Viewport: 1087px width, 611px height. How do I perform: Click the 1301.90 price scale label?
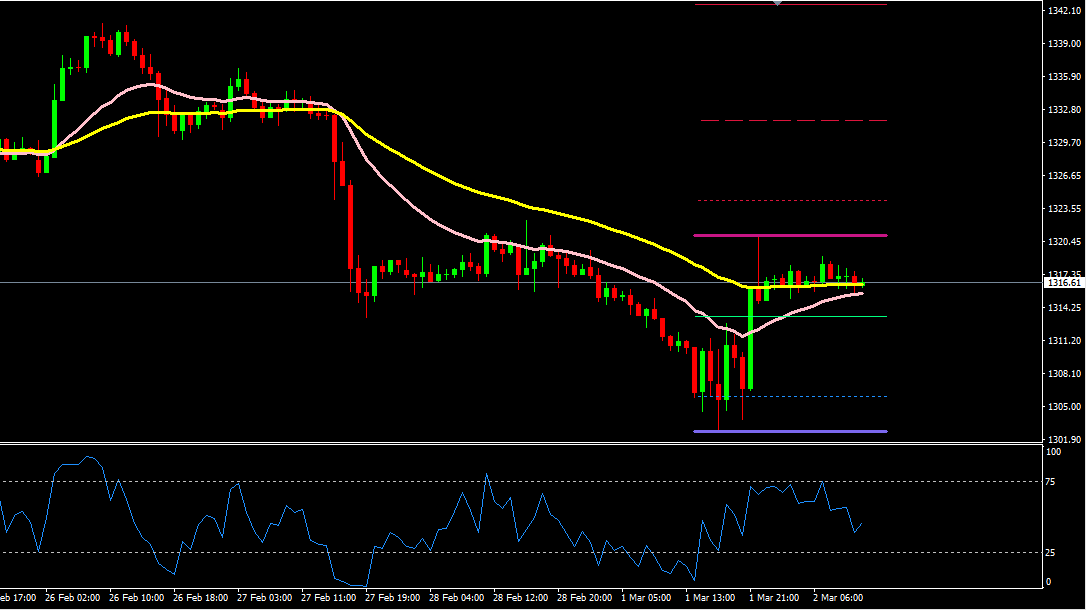click(x=1065, y=440)
